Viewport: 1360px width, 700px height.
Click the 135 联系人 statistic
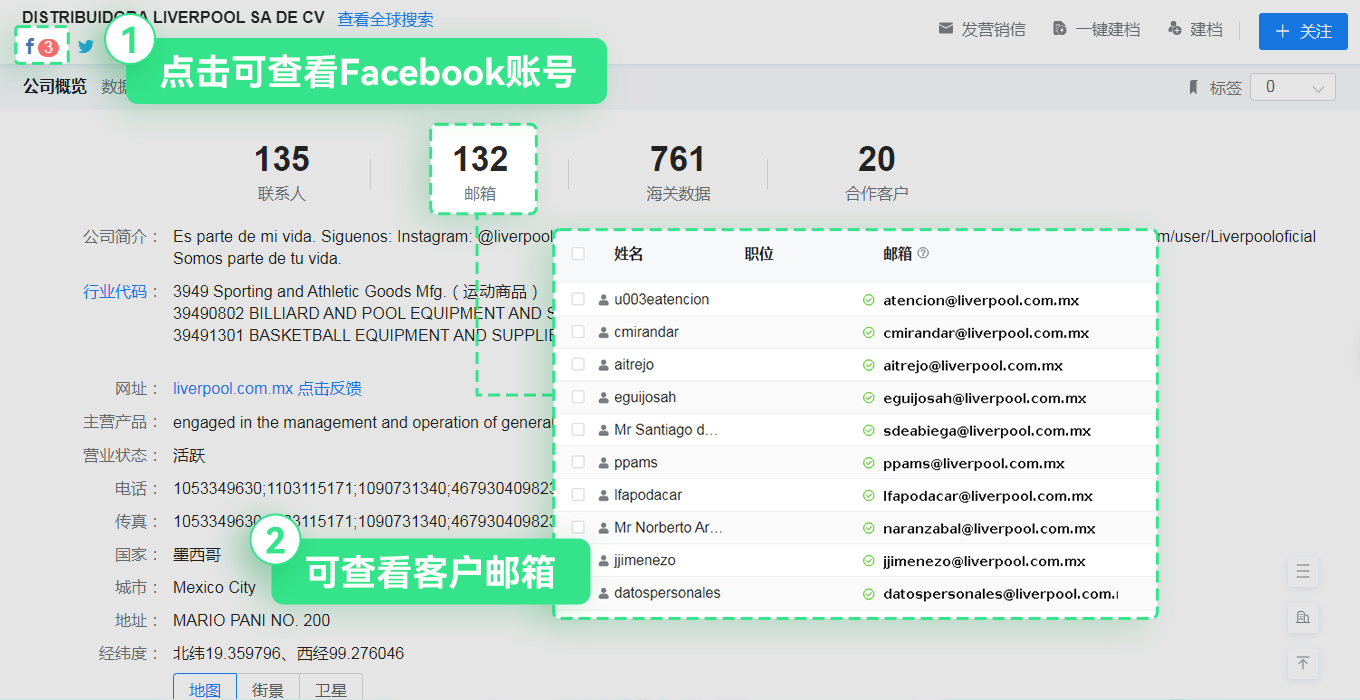tap(281, 171)
